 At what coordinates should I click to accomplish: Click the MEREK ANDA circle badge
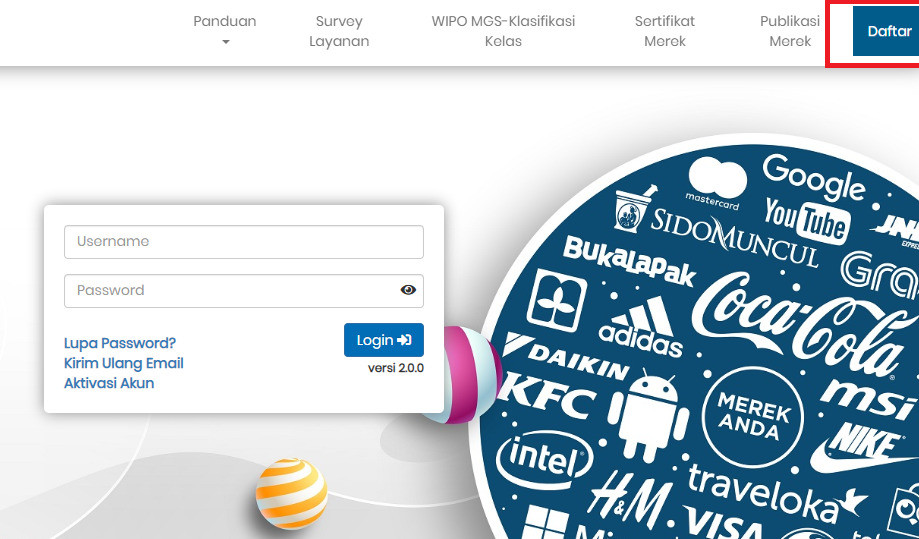pos(752,417)
